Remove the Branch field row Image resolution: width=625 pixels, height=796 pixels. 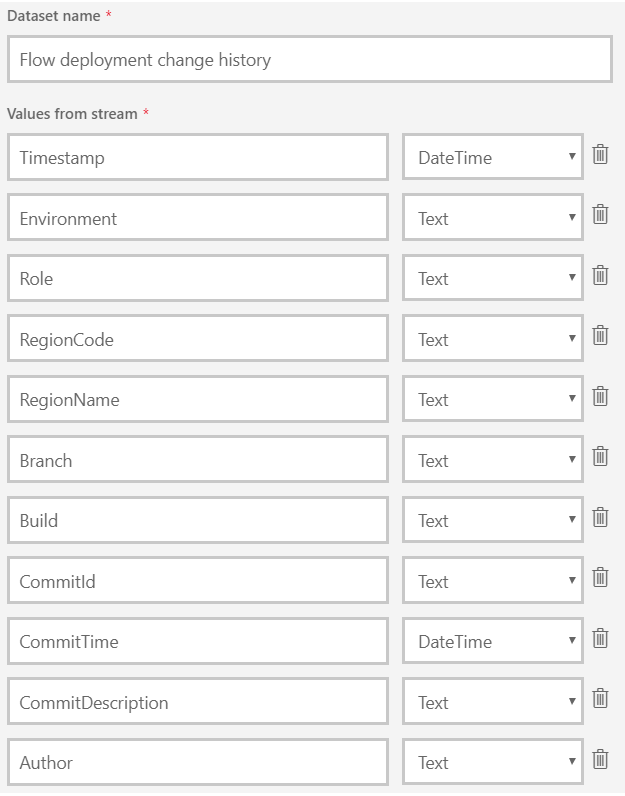click(600, 457)
